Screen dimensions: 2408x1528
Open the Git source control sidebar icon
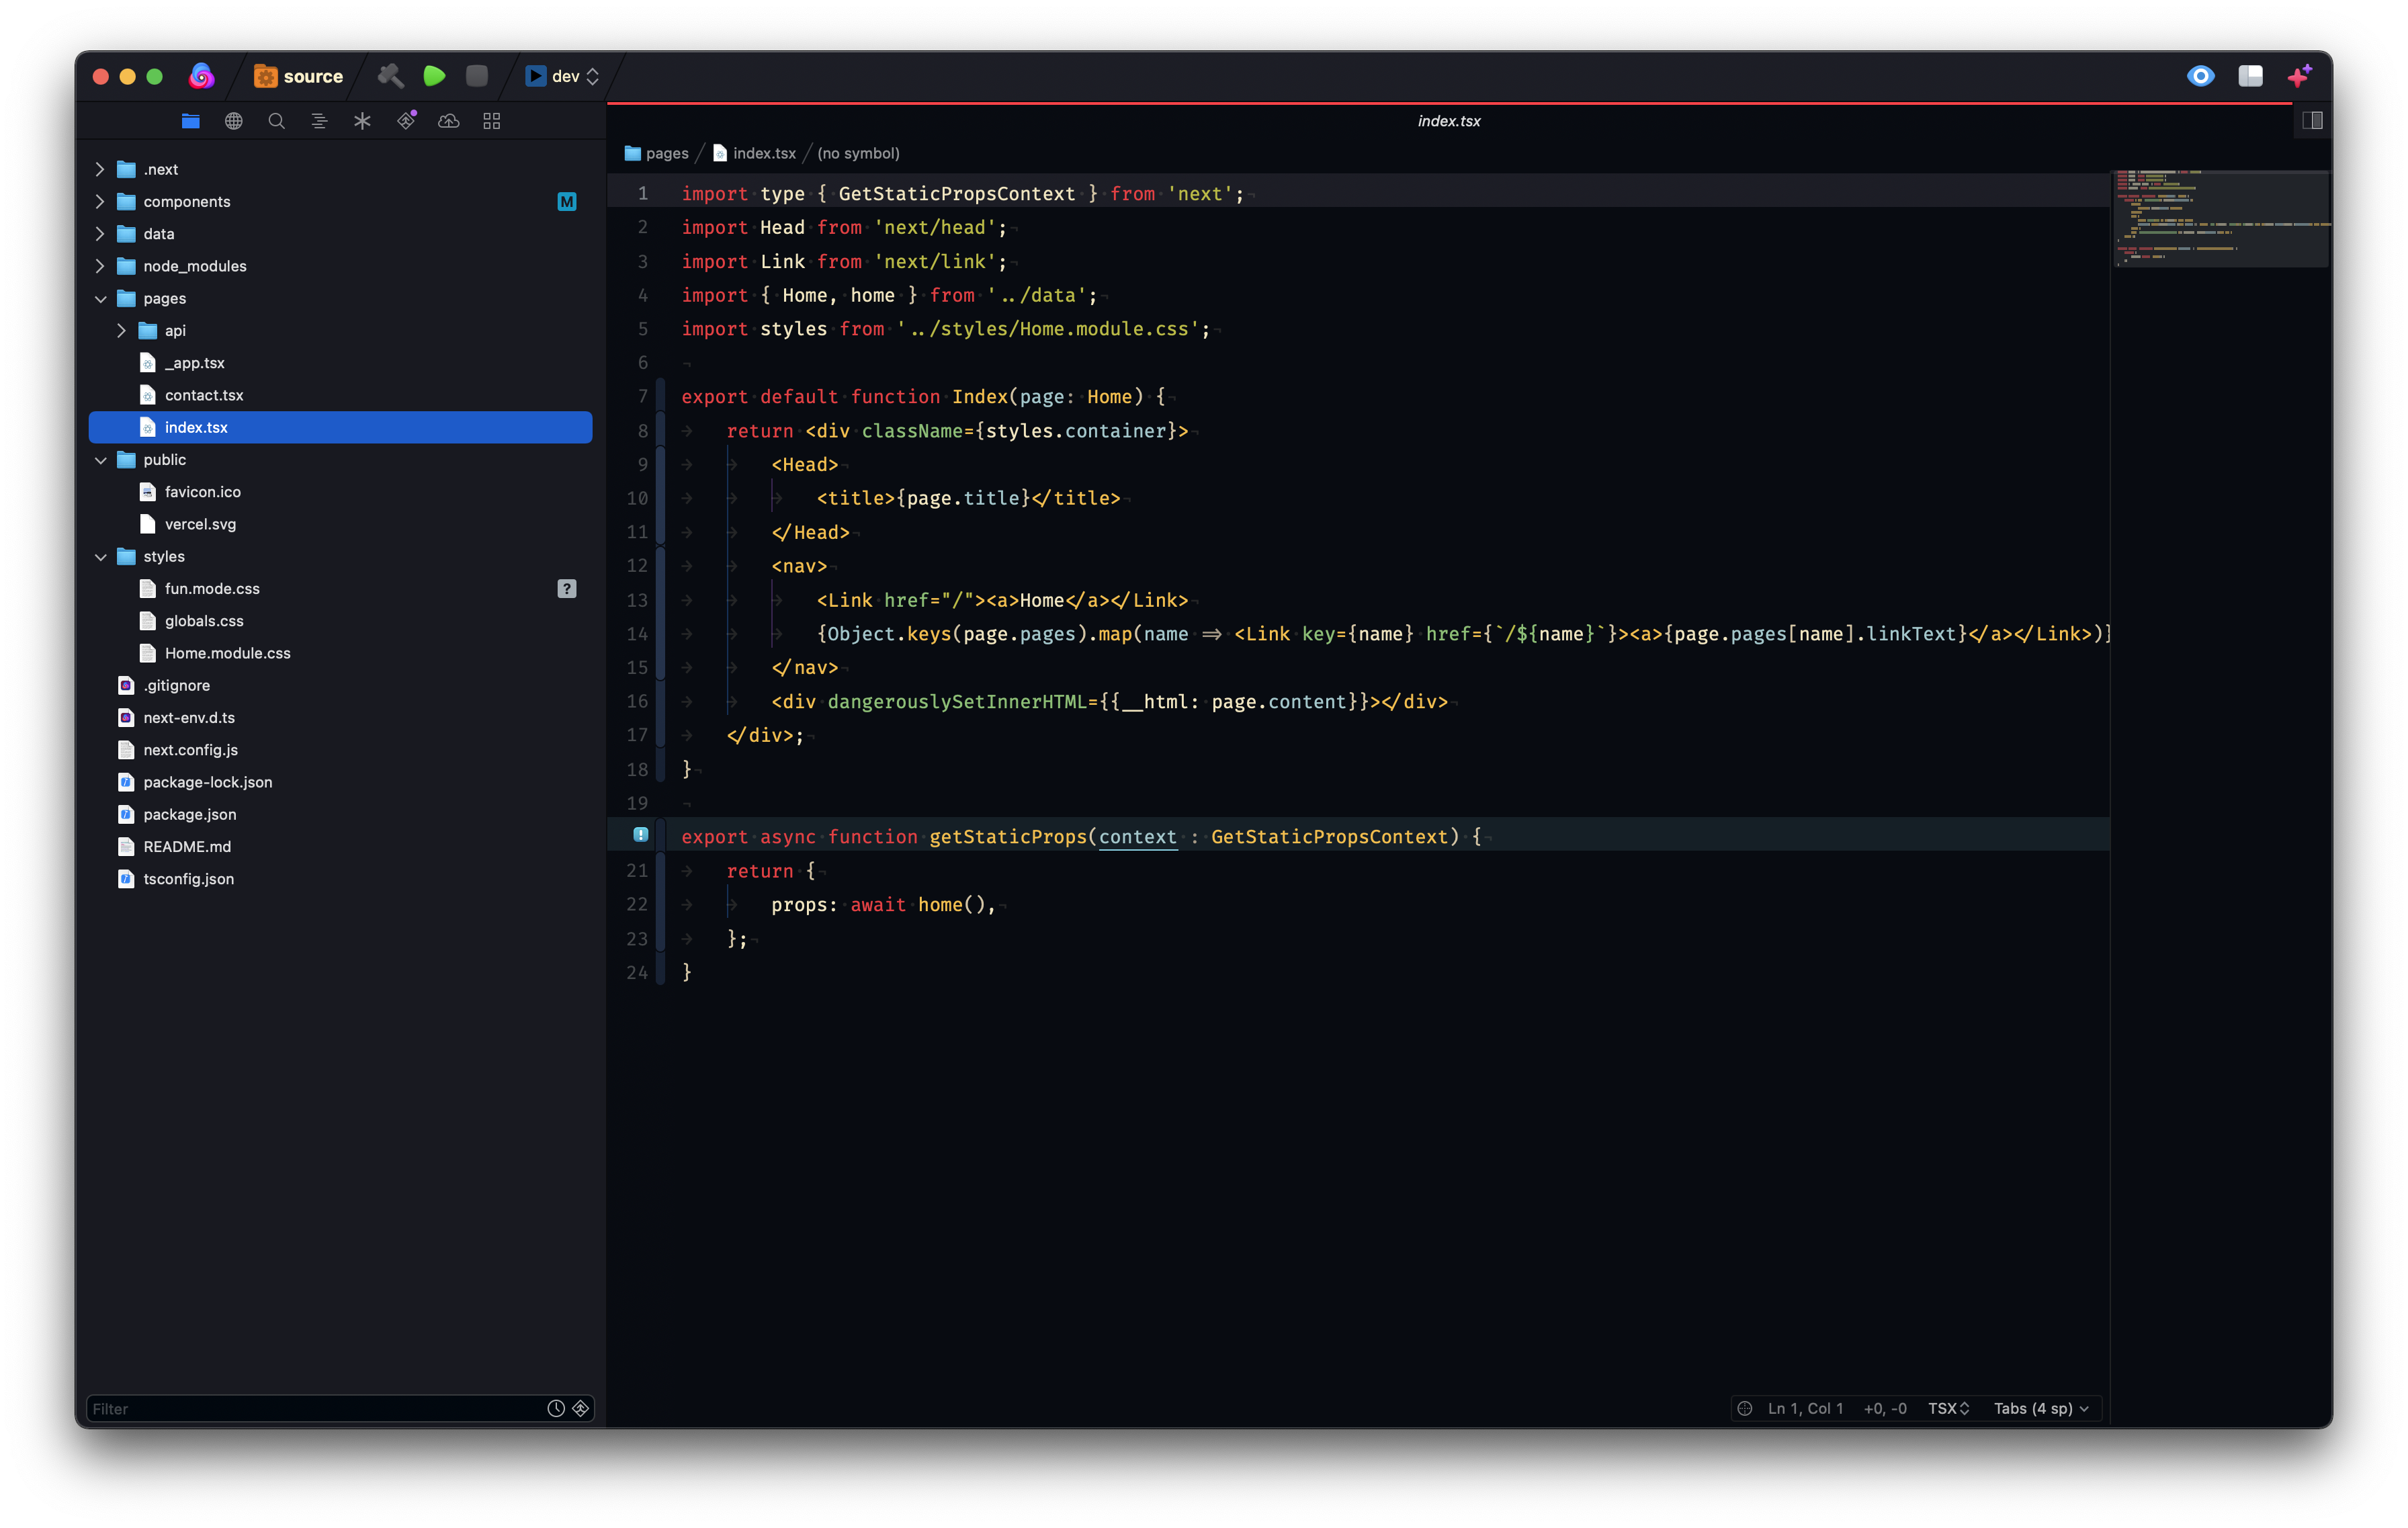click(406, 121)
